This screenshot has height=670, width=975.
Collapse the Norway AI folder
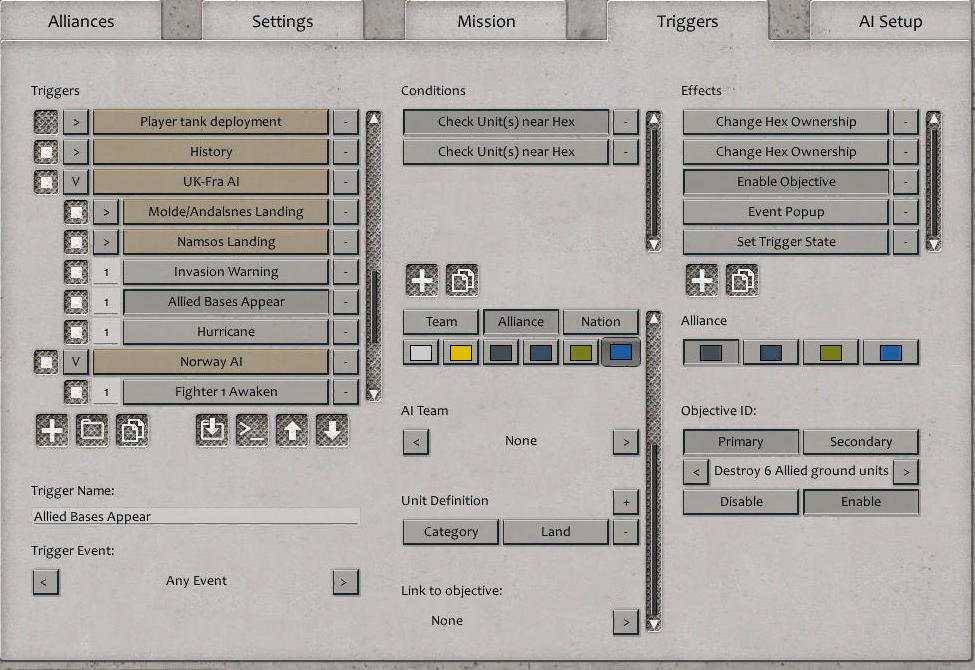[x=76, y=361]
